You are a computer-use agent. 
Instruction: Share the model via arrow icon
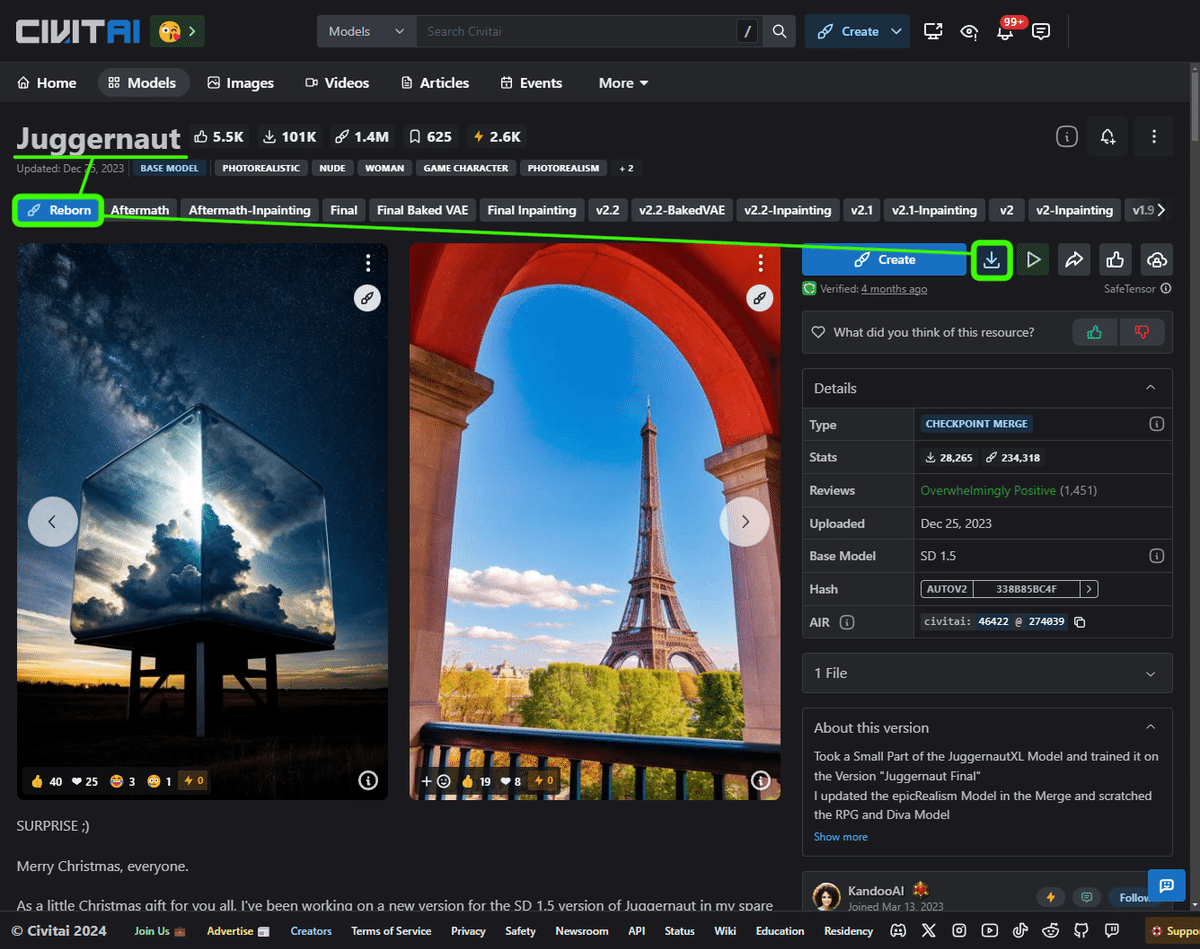1074,260
